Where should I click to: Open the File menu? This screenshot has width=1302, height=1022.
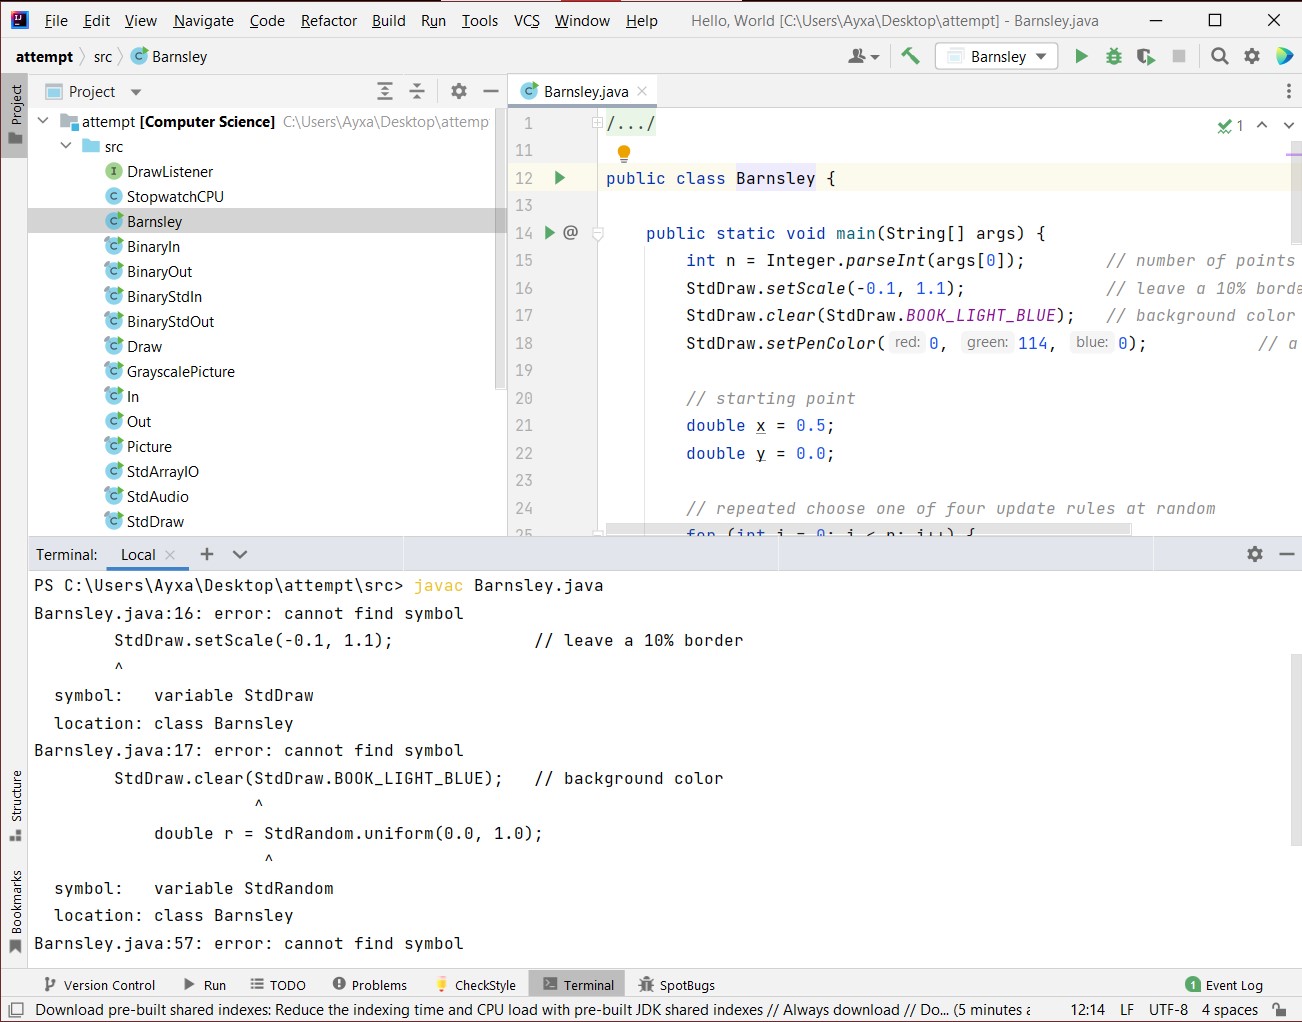(56, 20)
